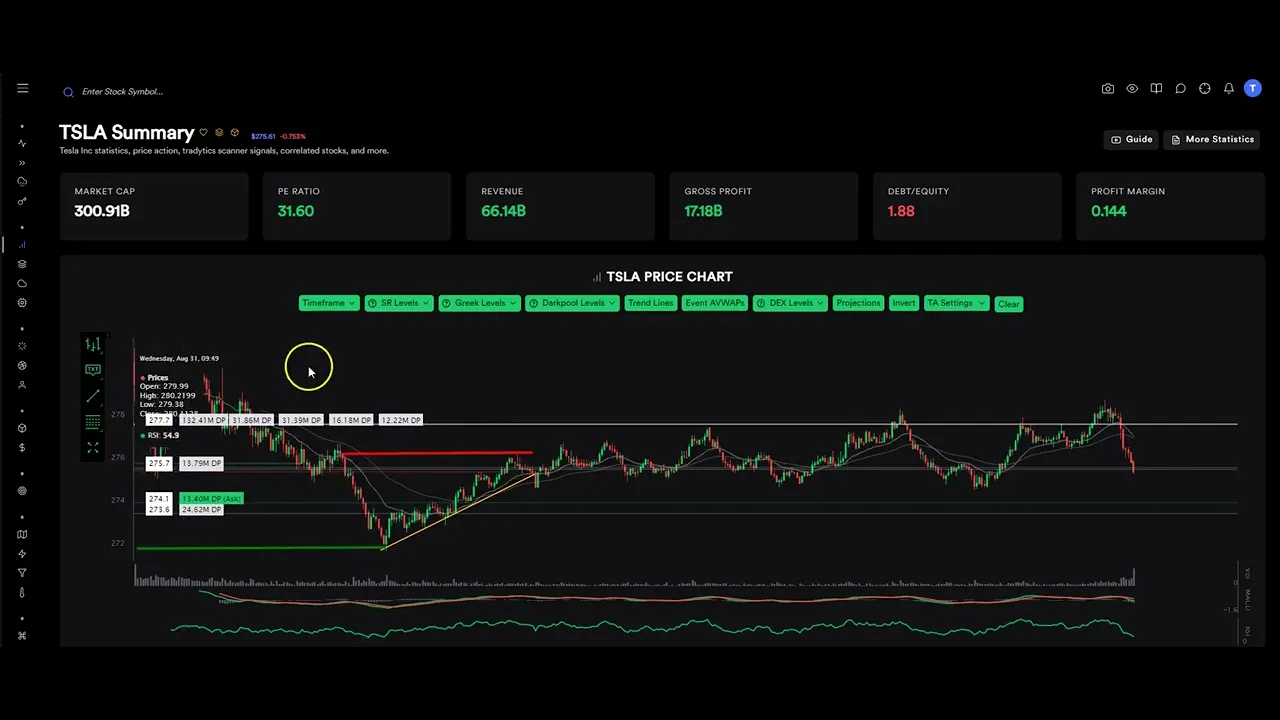
Task: Open the map icon in sidebar
Action: pos(22,534)
